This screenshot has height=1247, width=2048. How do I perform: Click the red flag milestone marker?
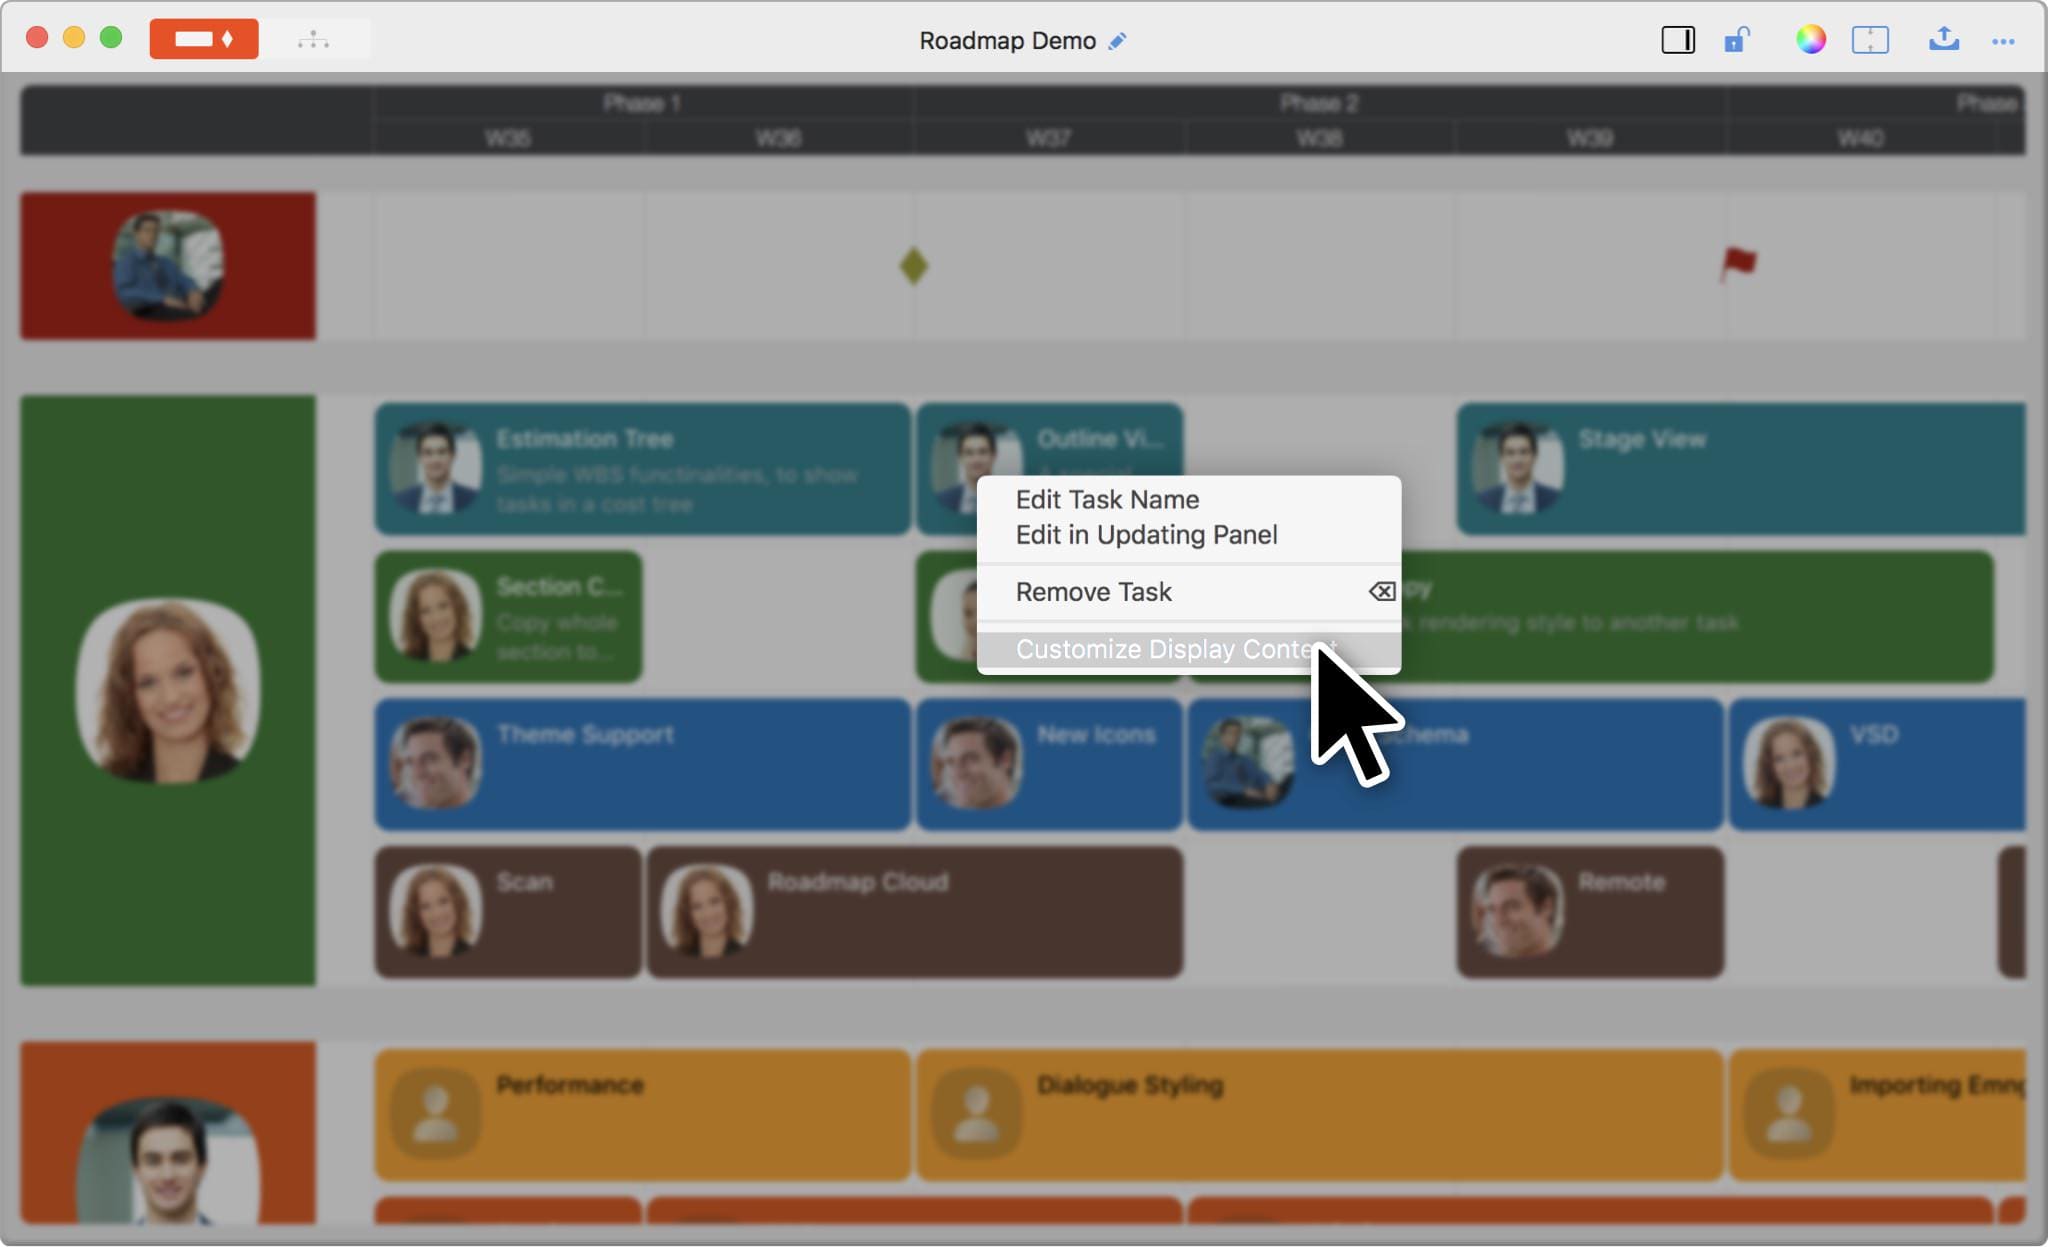coord(1738,264)
